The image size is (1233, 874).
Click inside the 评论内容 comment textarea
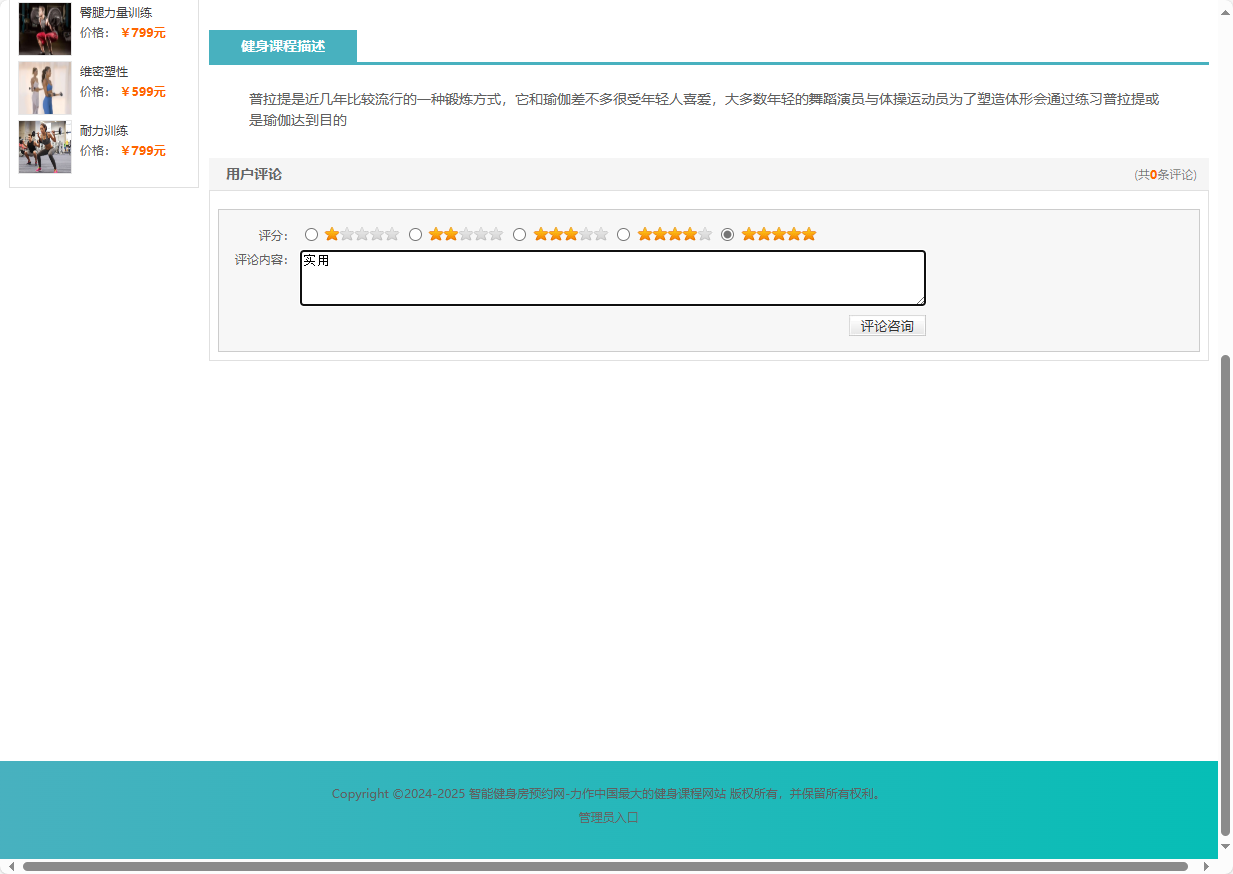pos(612,277)
